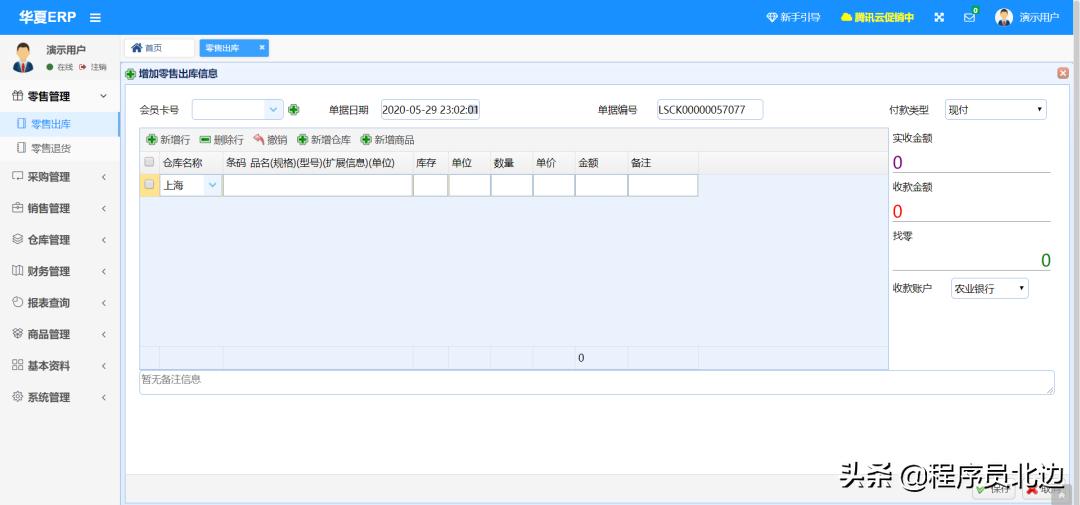The width and height of the screenshot is (1080, 505).
Task: Click the 数量 cell in first row
Action: (512, 185)
